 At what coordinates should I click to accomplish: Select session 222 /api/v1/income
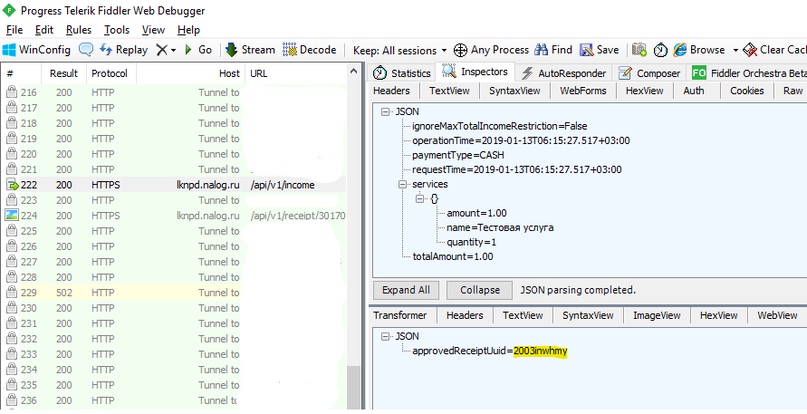click(173, 185)
